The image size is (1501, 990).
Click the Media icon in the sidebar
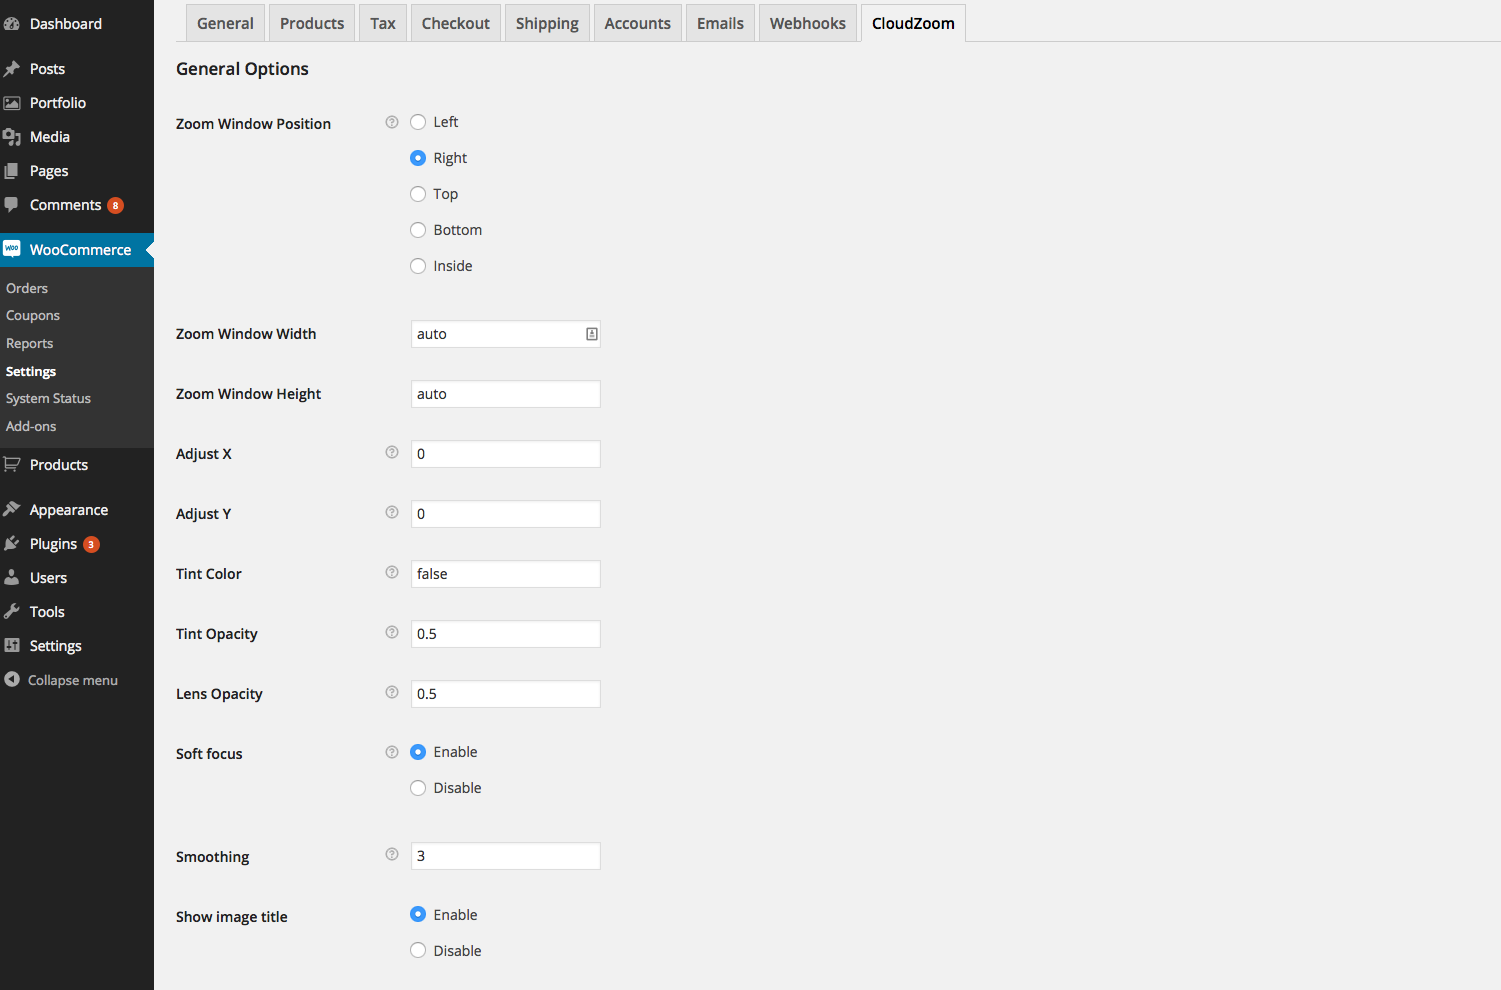[12, 137]
